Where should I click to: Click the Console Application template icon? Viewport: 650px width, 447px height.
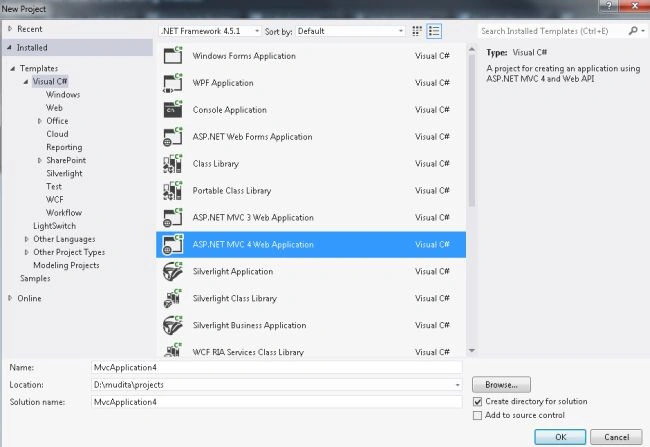[173, 109]
